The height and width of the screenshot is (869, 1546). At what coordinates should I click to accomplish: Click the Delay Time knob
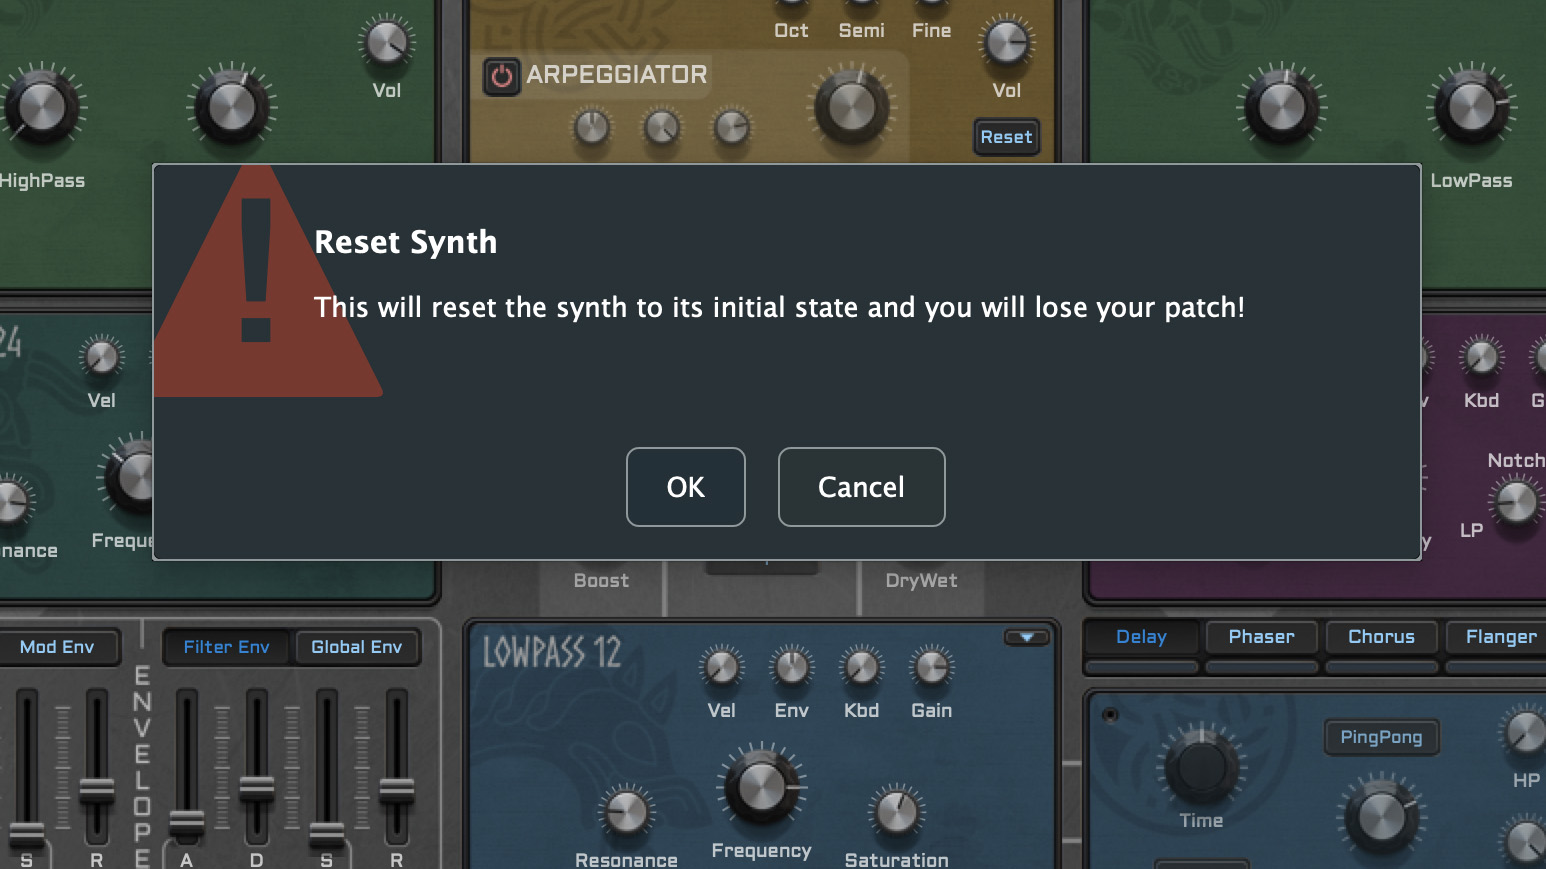tap(1202, 767)
